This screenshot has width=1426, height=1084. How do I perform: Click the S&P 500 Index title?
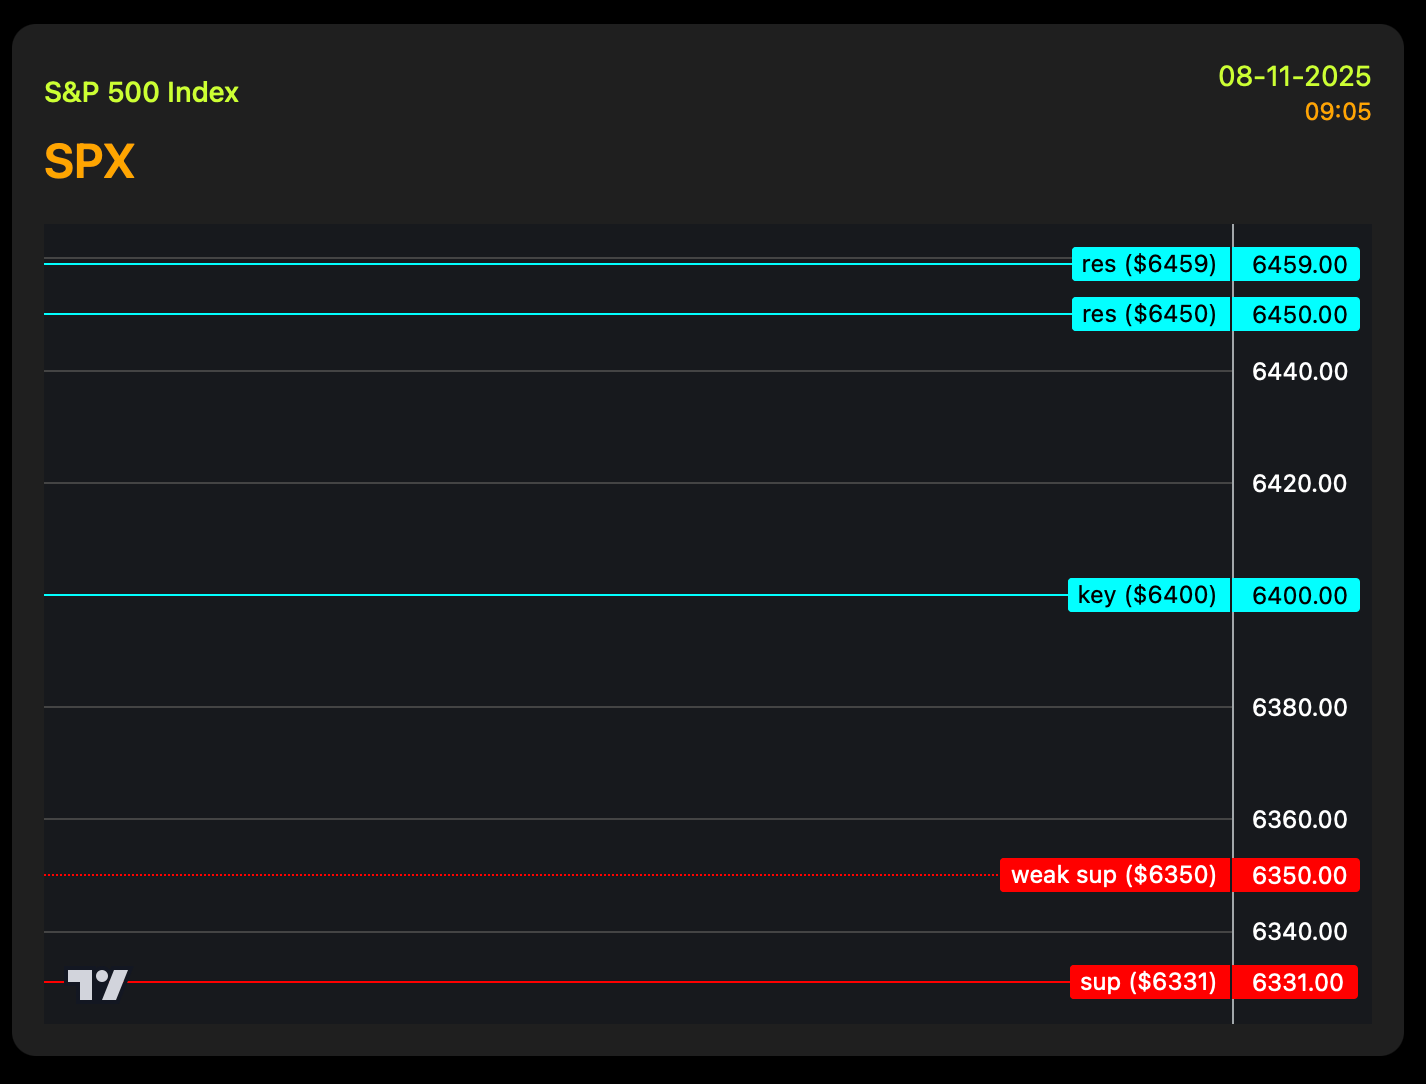point(142,93)
